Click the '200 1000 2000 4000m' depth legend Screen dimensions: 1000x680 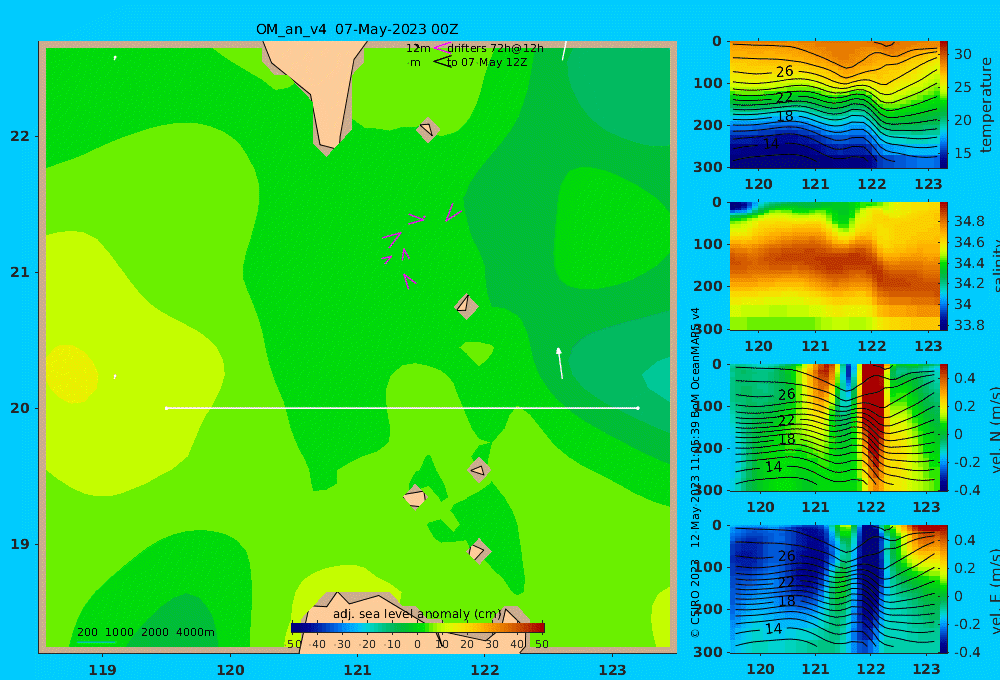pyautogui.click(x=146, y=632)
